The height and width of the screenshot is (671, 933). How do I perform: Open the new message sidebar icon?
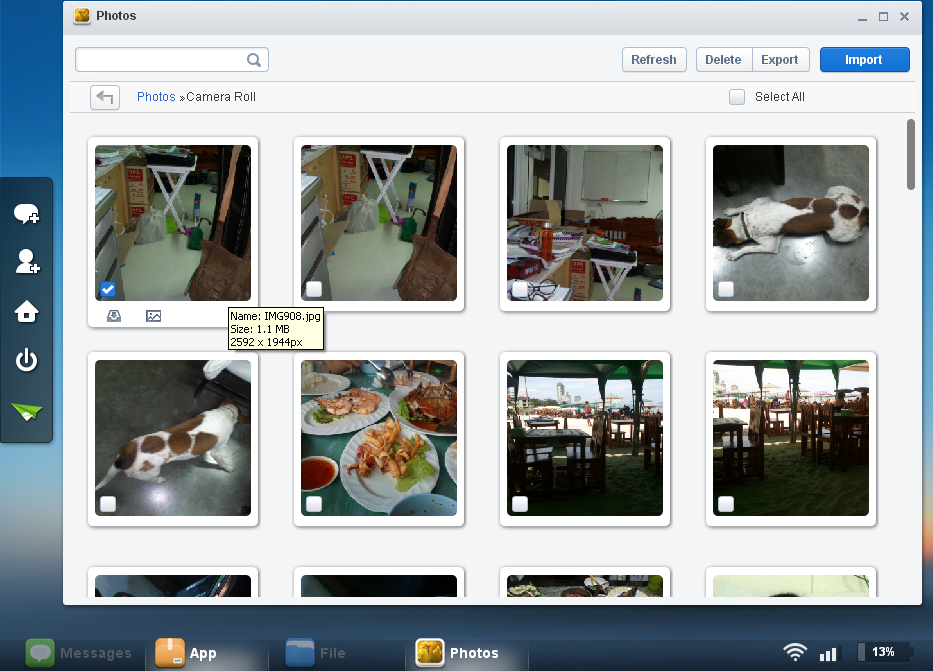tap(26, 214)
